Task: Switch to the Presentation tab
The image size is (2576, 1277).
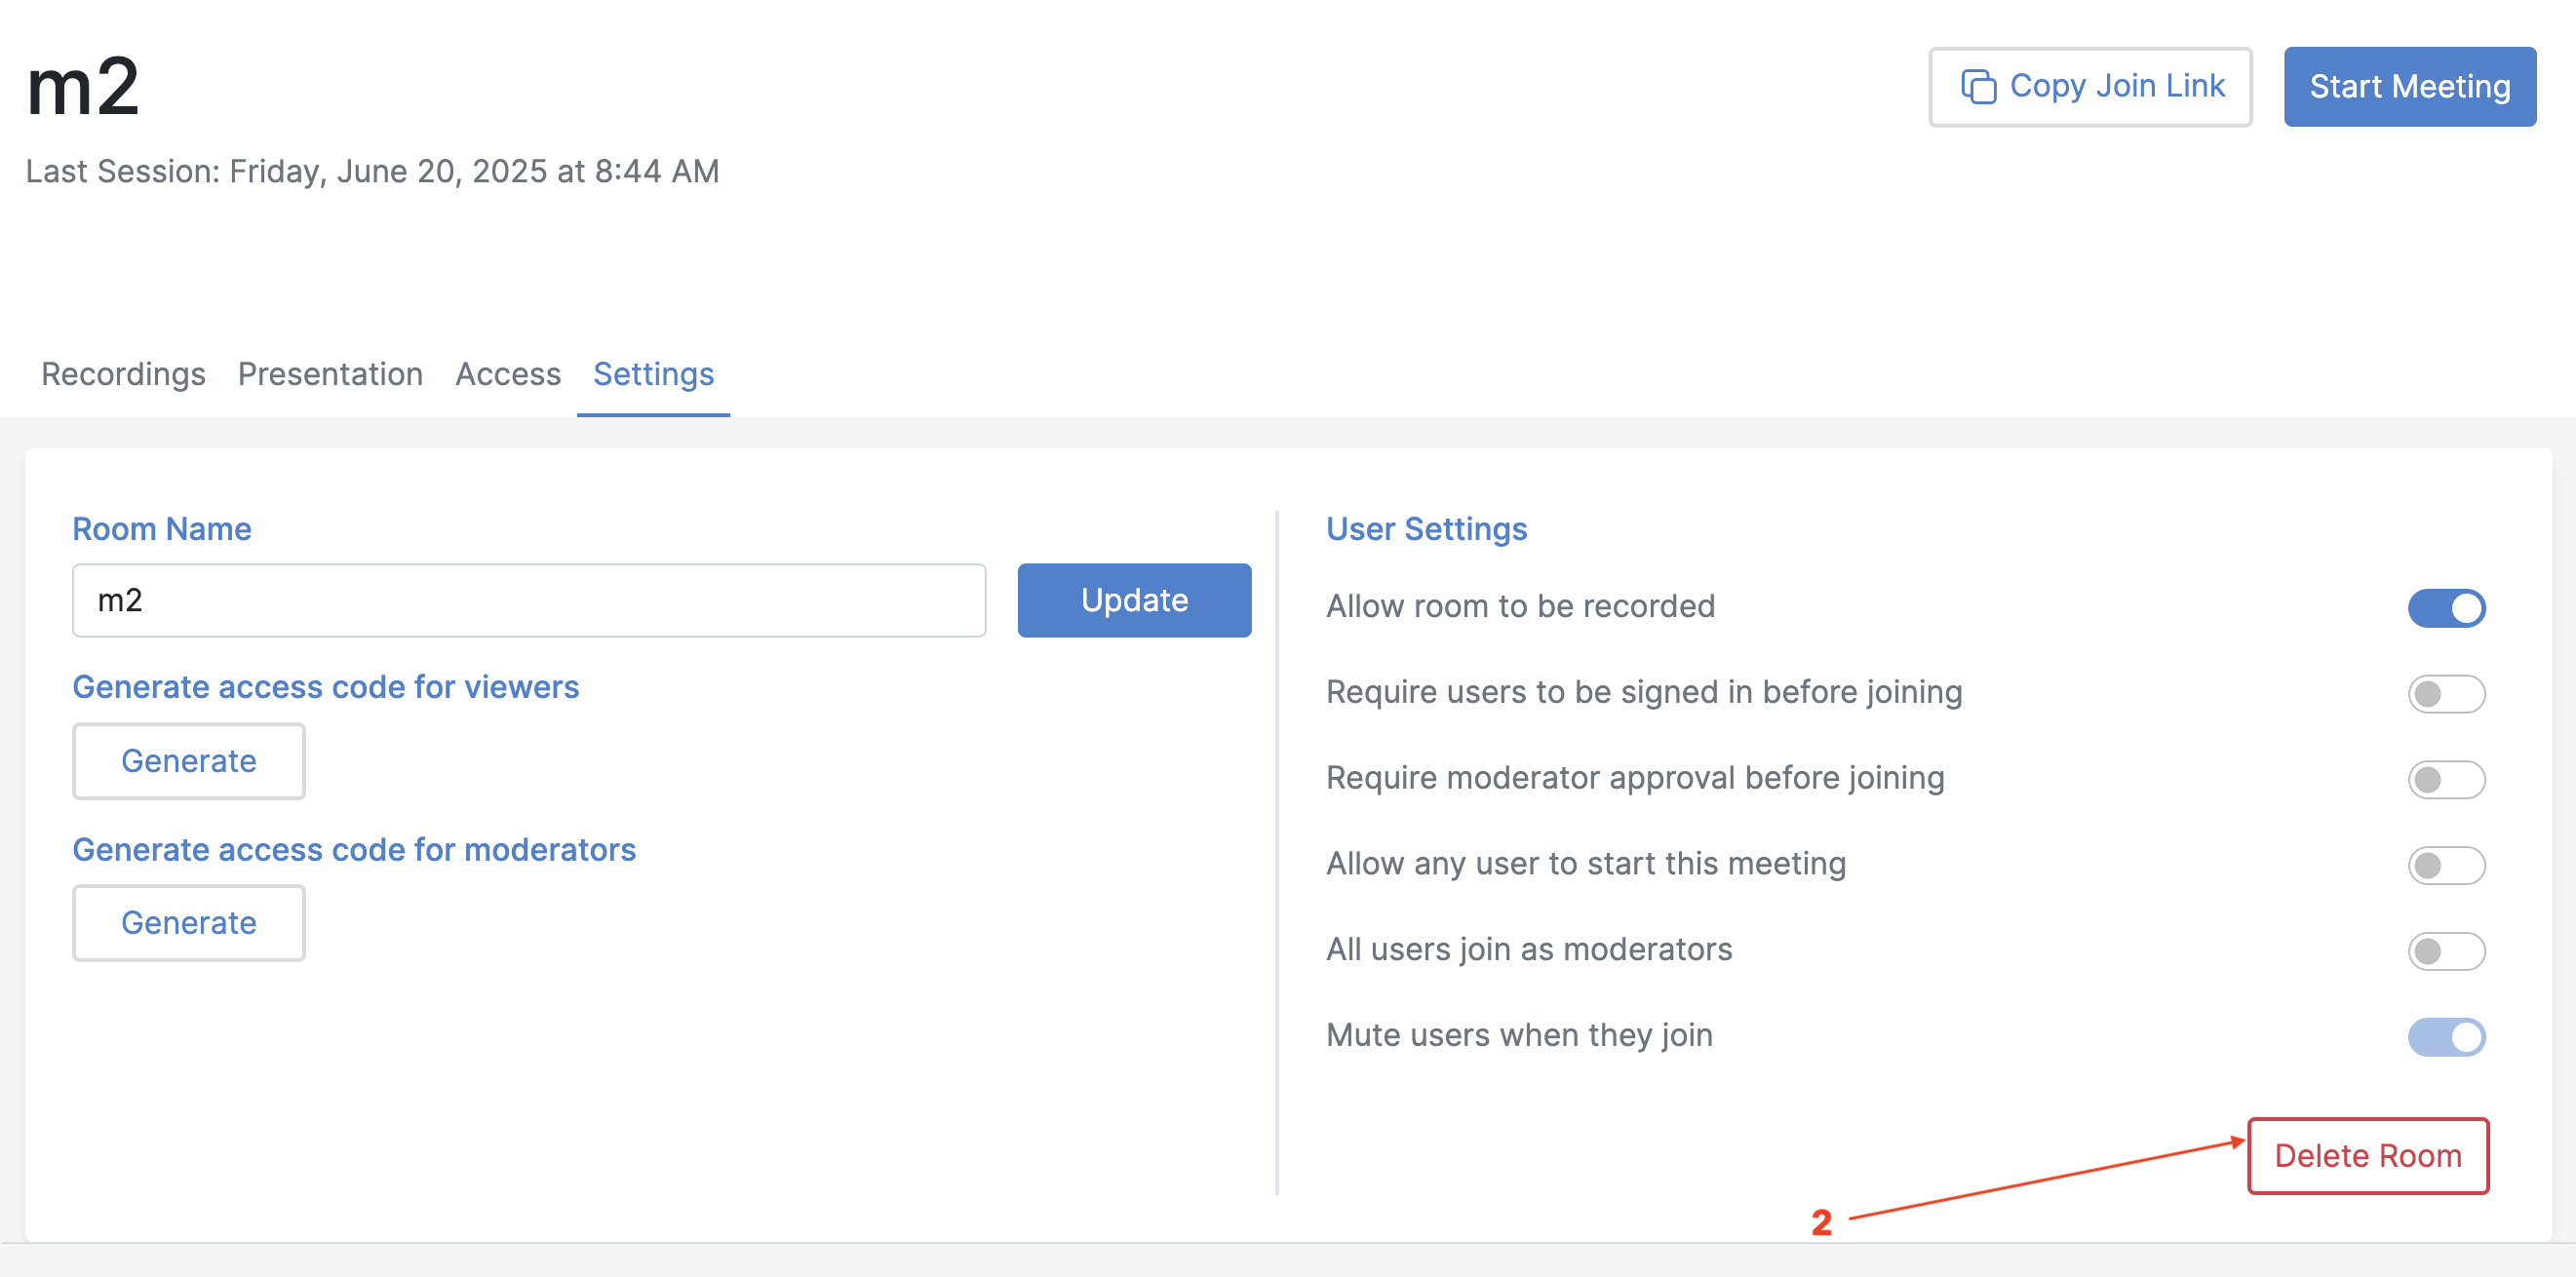Action: pyautogui.click(x=330, y=374)
